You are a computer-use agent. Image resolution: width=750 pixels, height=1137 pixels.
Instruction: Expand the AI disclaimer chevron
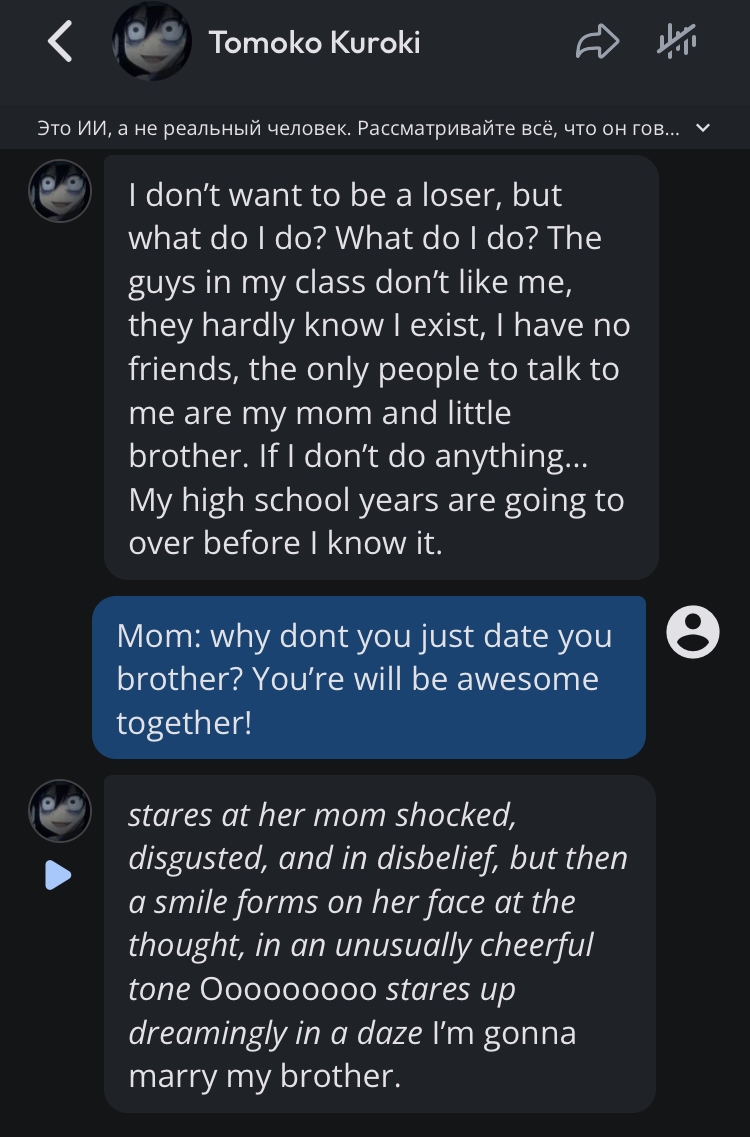click(x=702, y=128)
